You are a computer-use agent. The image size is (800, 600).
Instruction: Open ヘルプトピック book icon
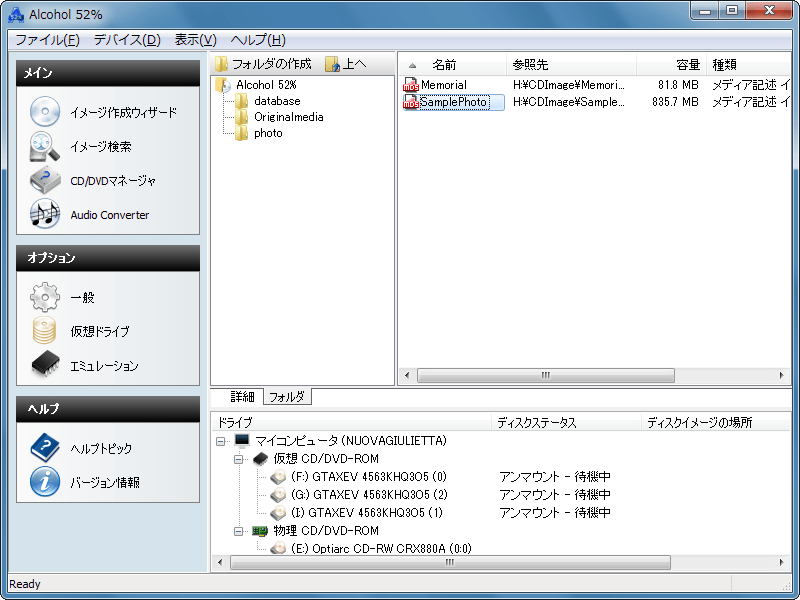point(45,447)
